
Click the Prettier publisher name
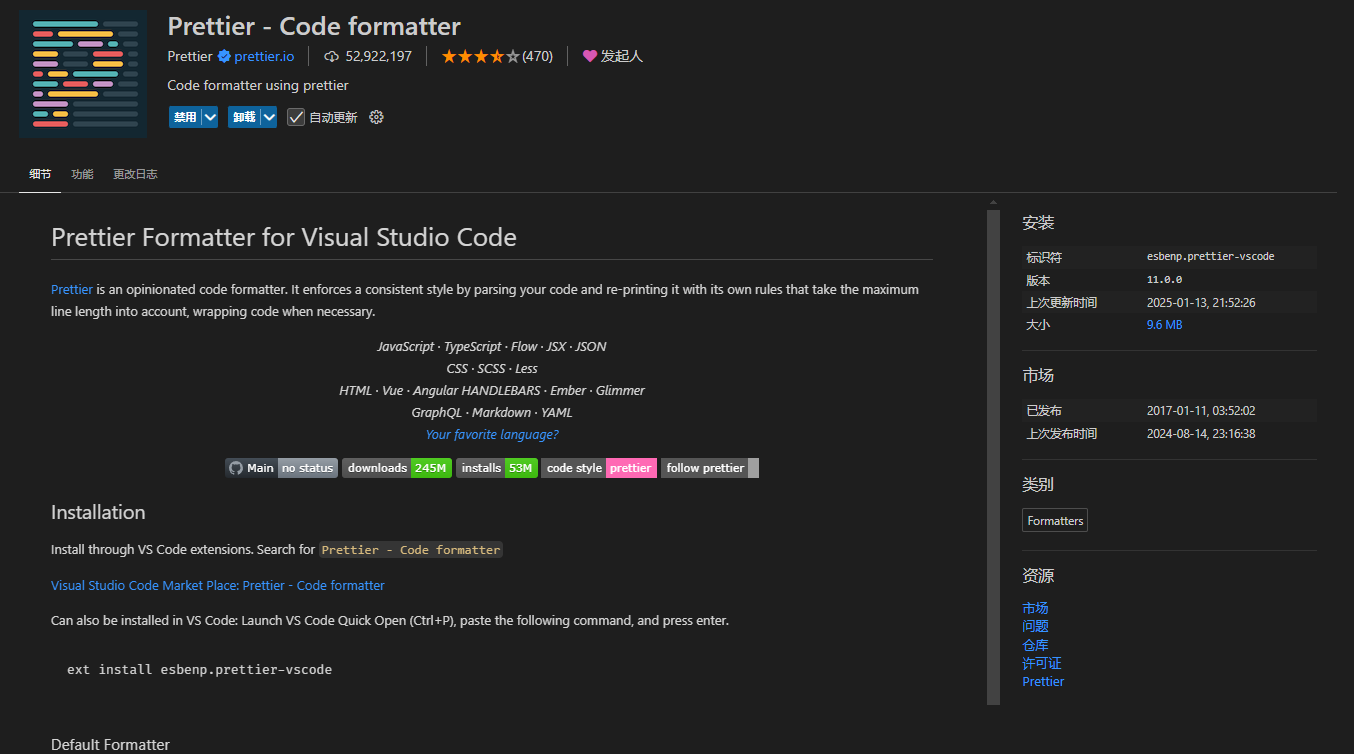click(x=190, y=56)
